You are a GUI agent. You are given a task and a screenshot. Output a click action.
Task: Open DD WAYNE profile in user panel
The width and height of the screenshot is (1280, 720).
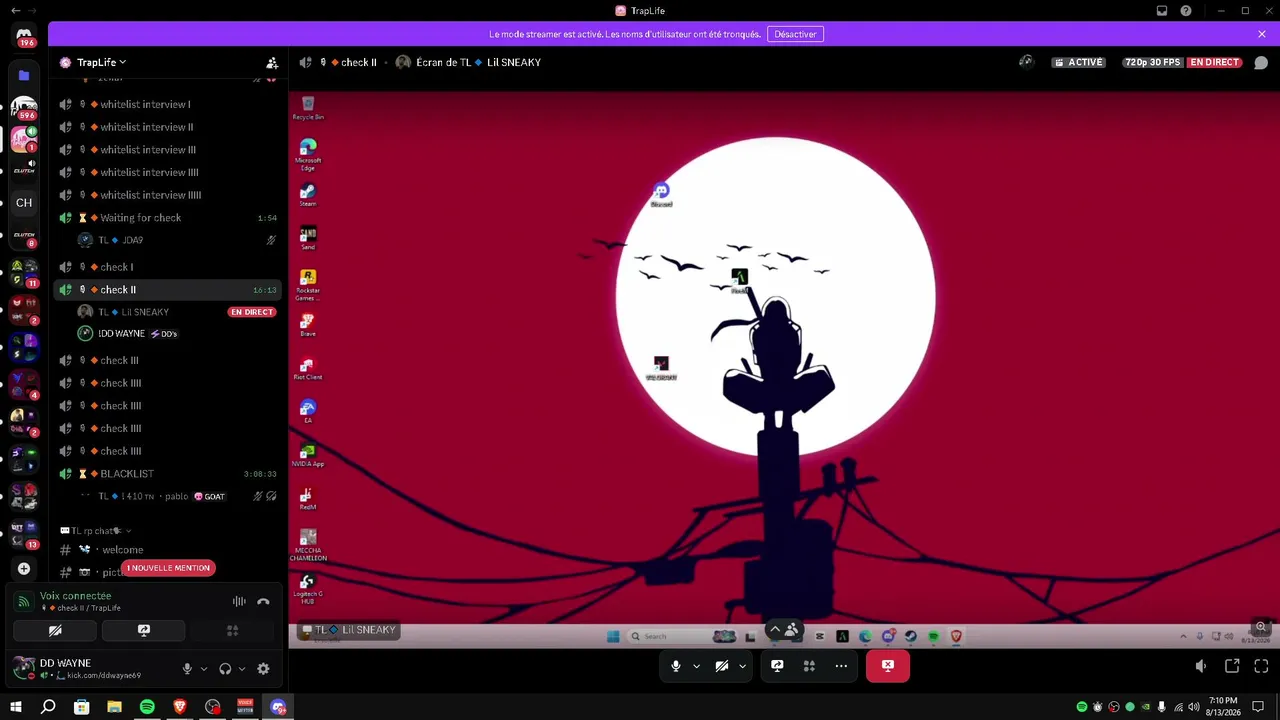click(90, 669)
